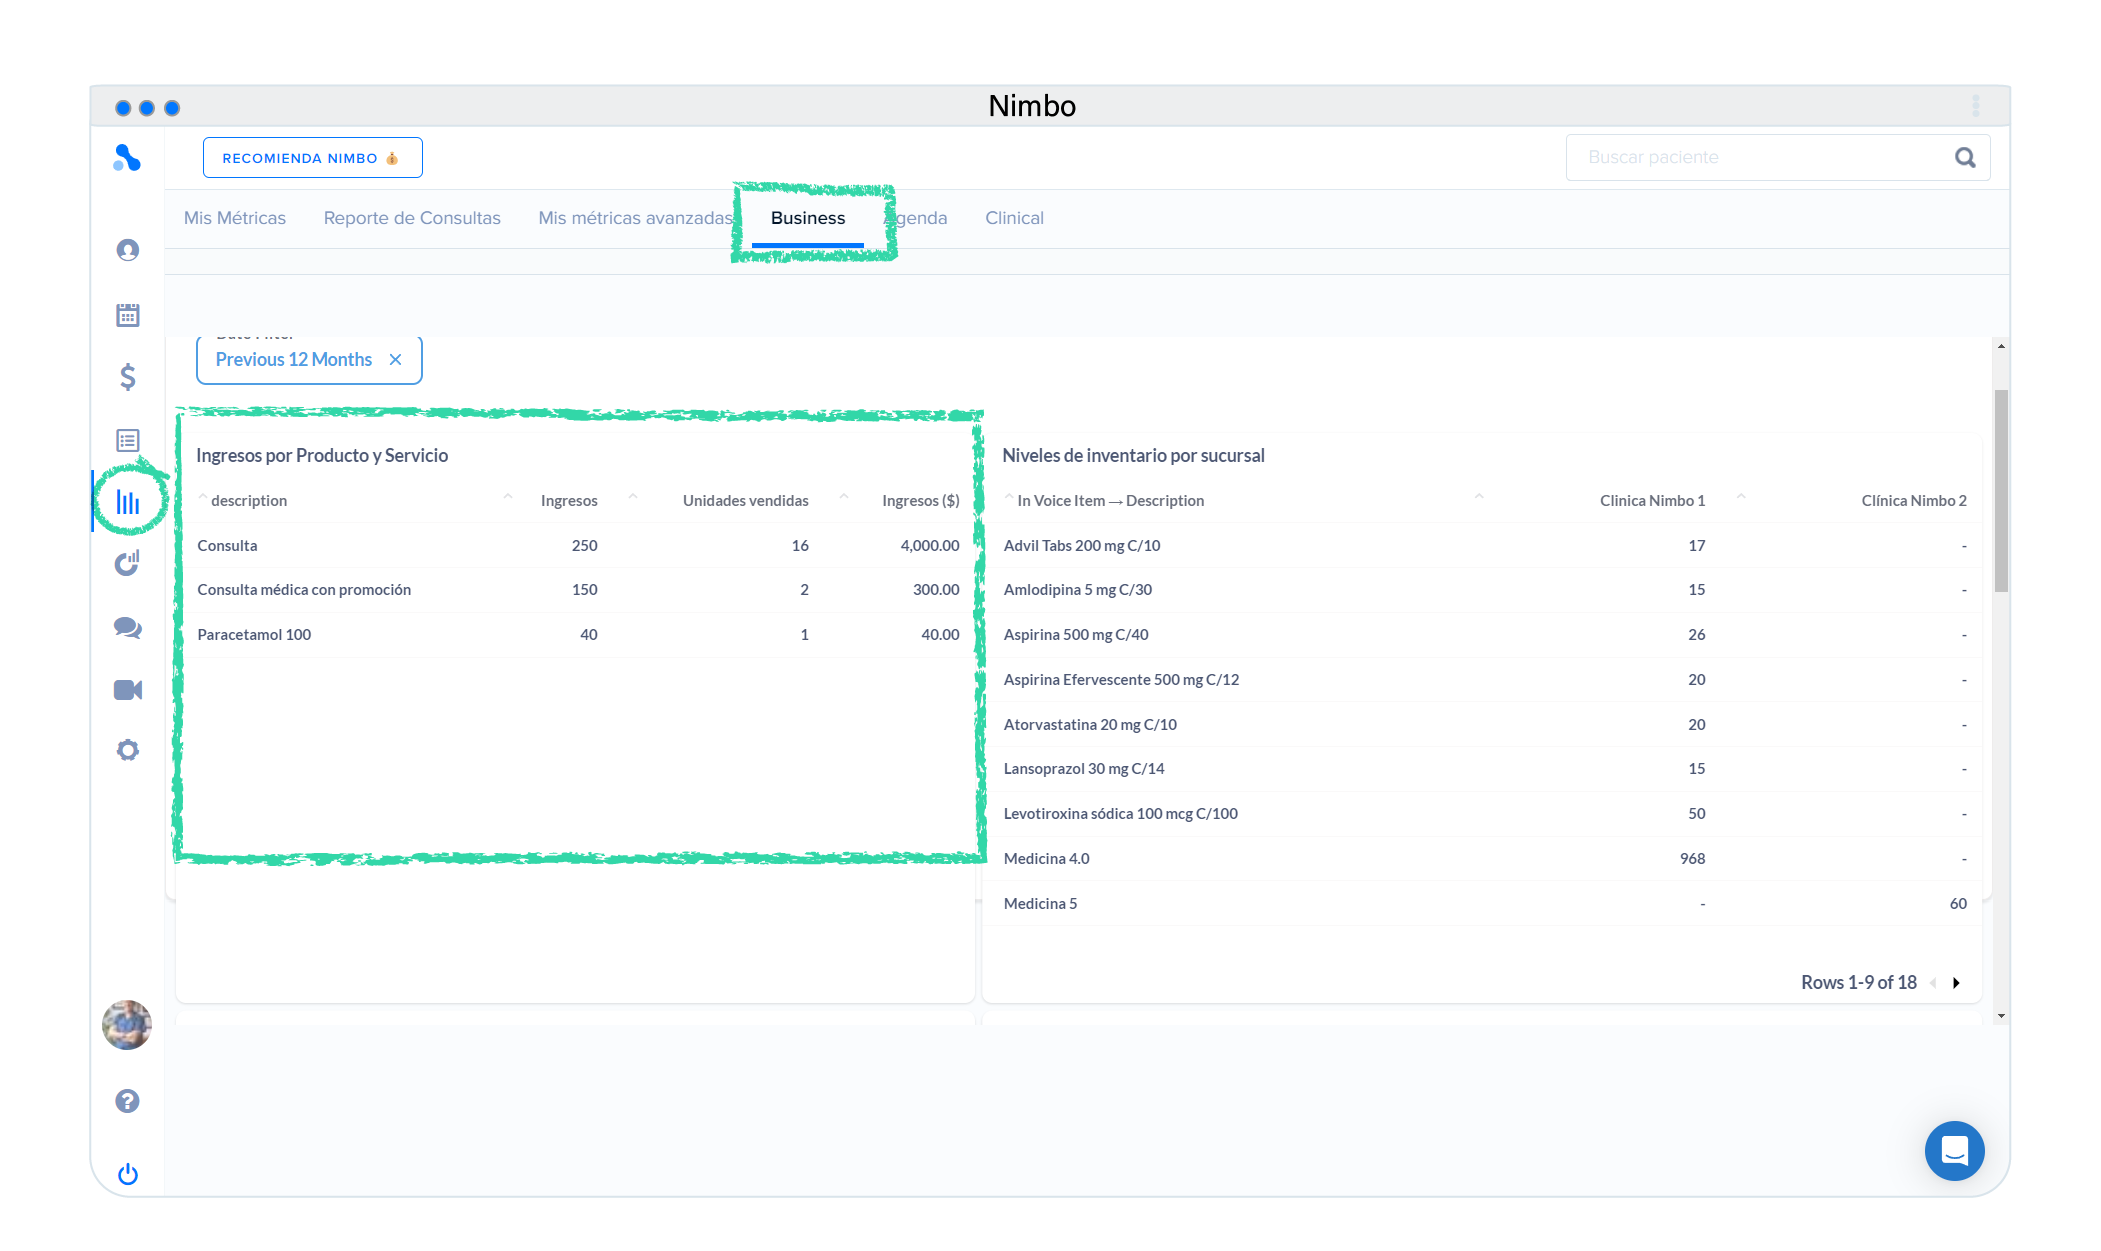Click the Recomienda Nimbo button
2101x1251 pixels.
312,158
